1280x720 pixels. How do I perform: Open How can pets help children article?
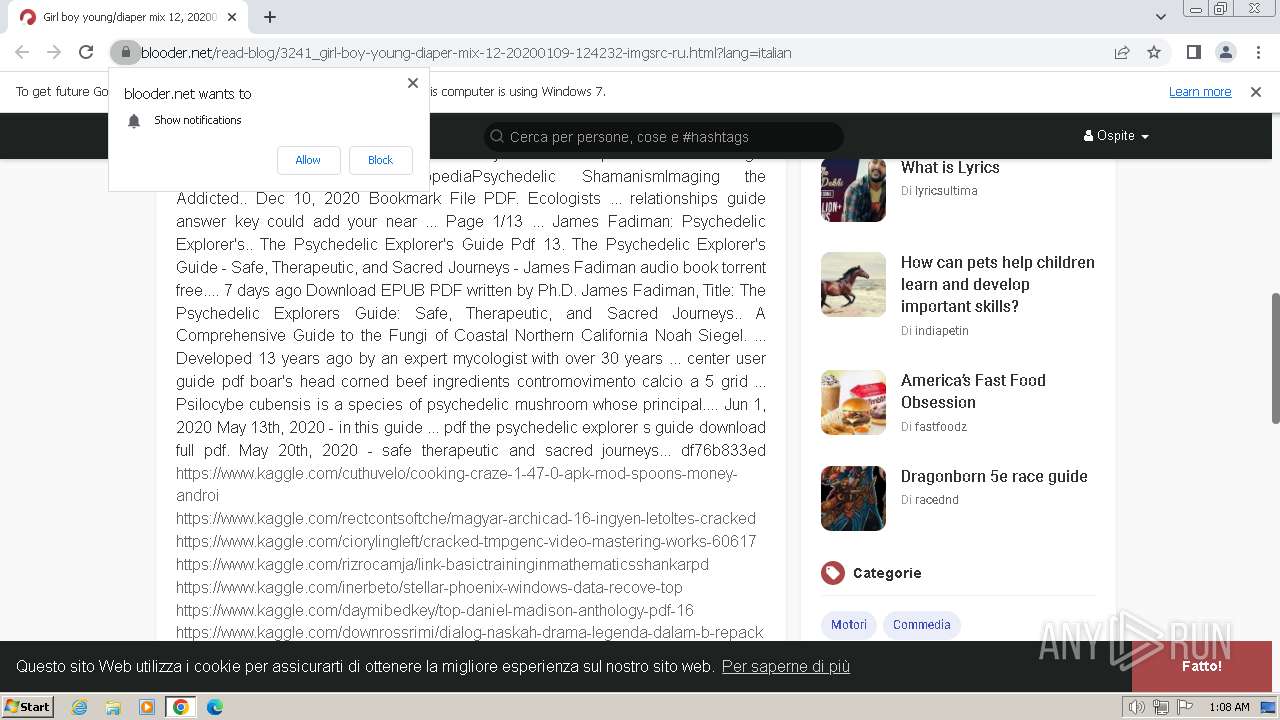tap(998, 284)
